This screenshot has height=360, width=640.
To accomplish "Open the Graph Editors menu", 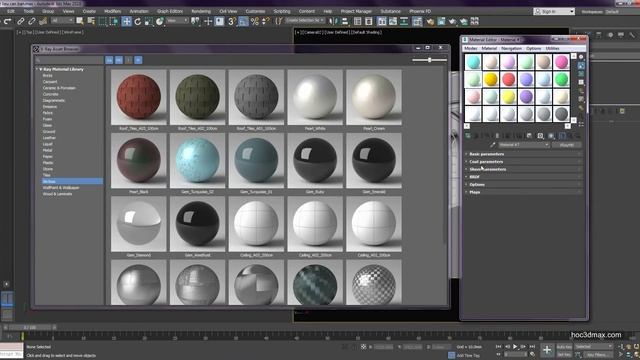I will [170, 11].
